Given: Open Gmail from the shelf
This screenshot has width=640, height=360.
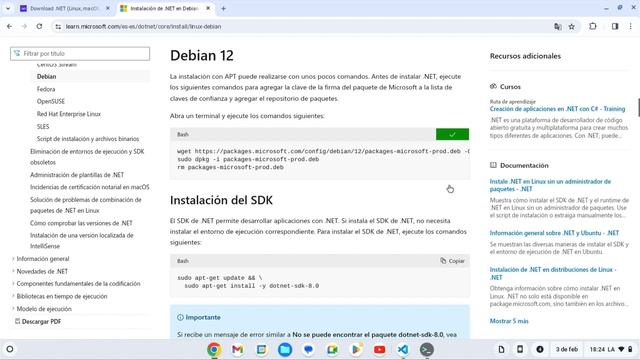Looking at the screenshot, I should point(238,349).
